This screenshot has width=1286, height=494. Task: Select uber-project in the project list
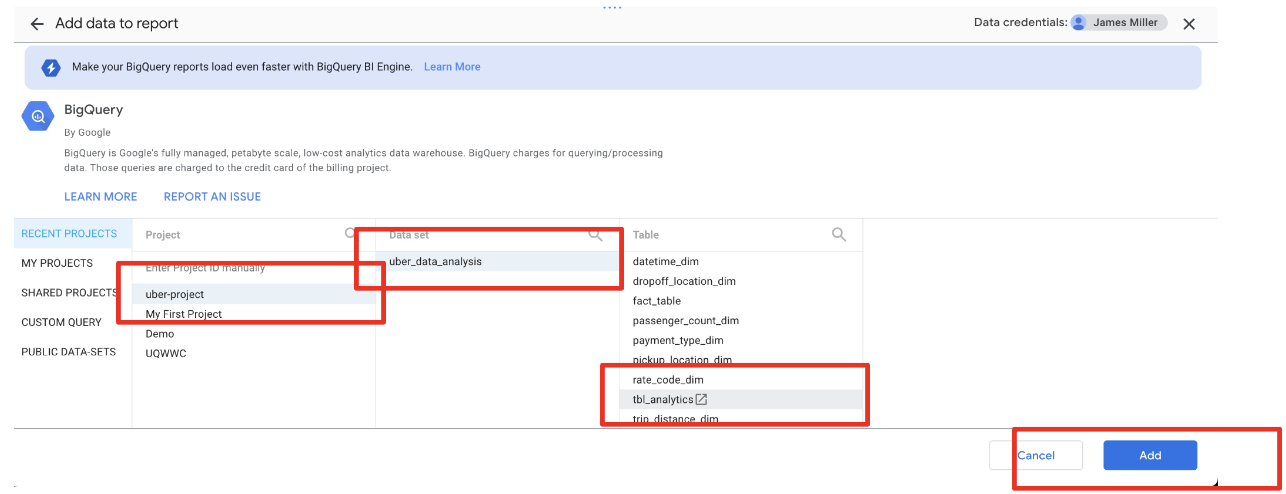pos(175,294)
